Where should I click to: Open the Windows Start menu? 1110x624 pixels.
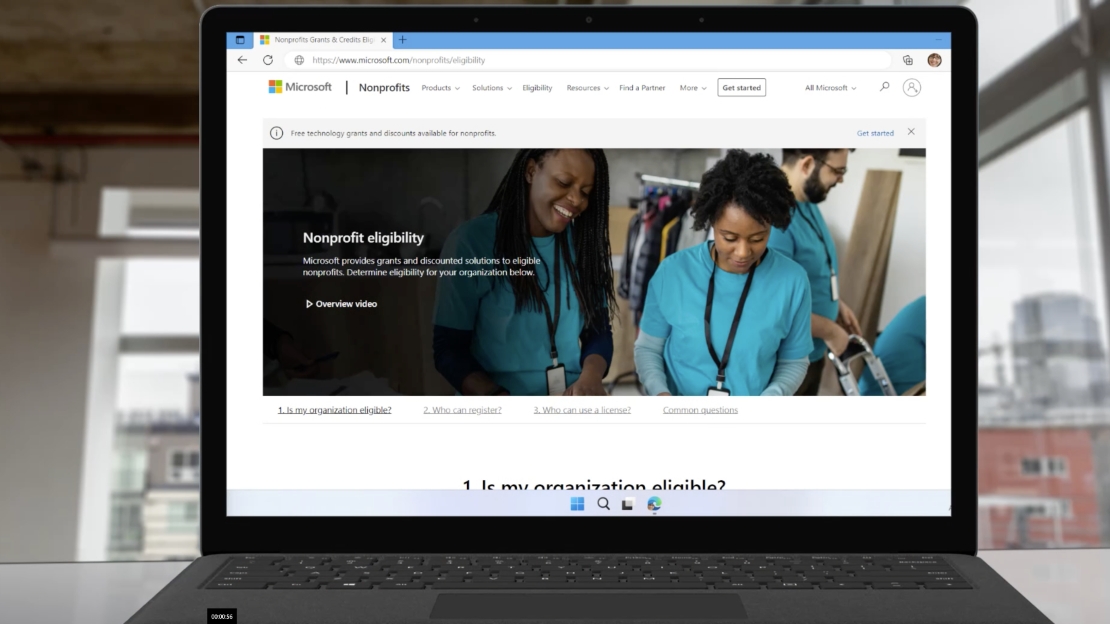(x=578, y=504)
